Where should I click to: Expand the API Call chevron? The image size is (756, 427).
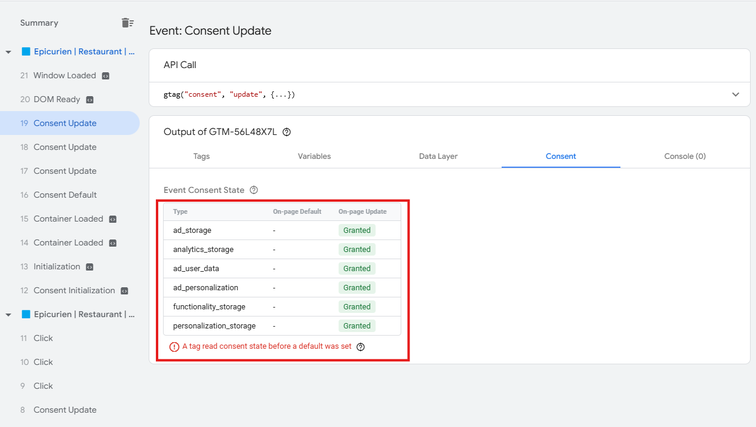click(x=735, y=95)
